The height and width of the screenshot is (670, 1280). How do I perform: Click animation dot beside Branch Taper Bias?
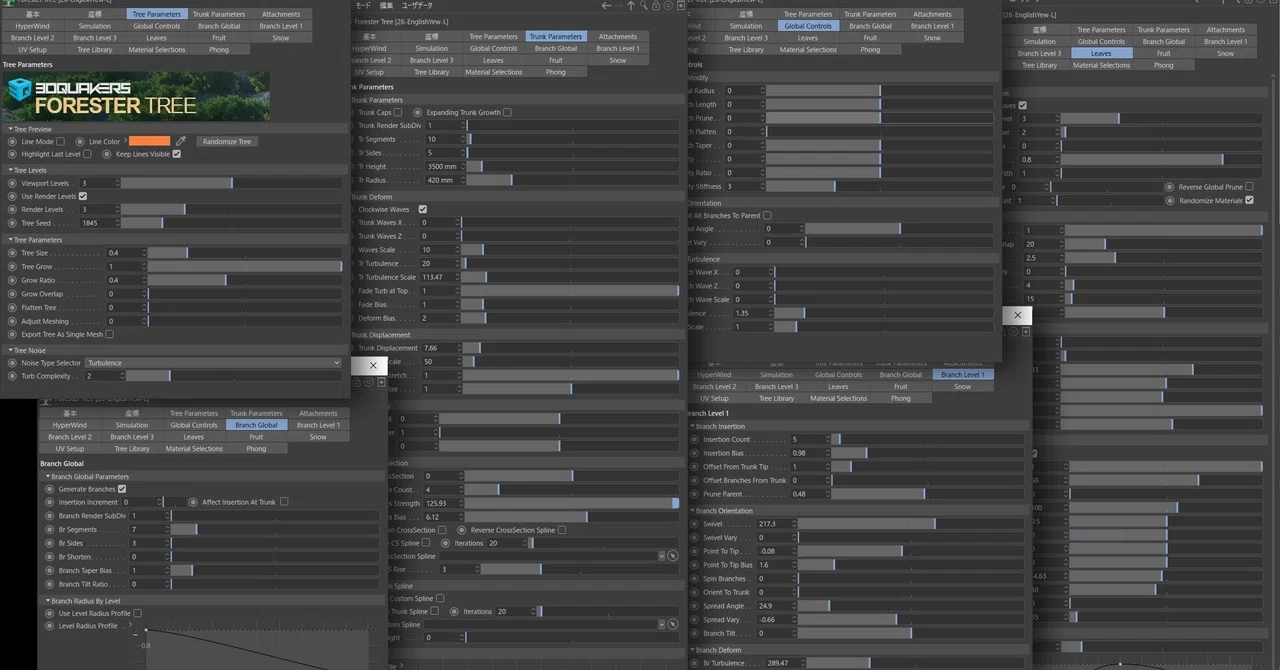click(50, 570)
